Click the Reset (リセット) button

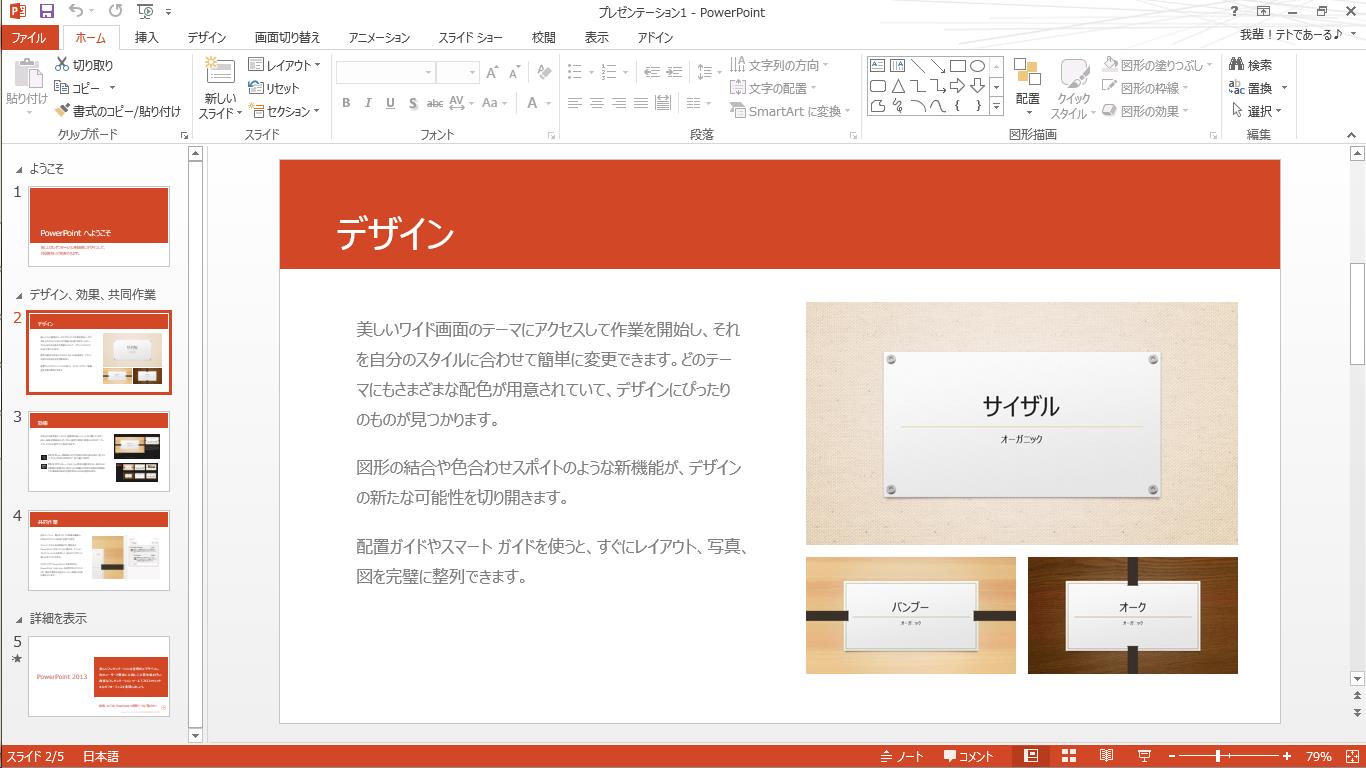(x=274, y=88)
